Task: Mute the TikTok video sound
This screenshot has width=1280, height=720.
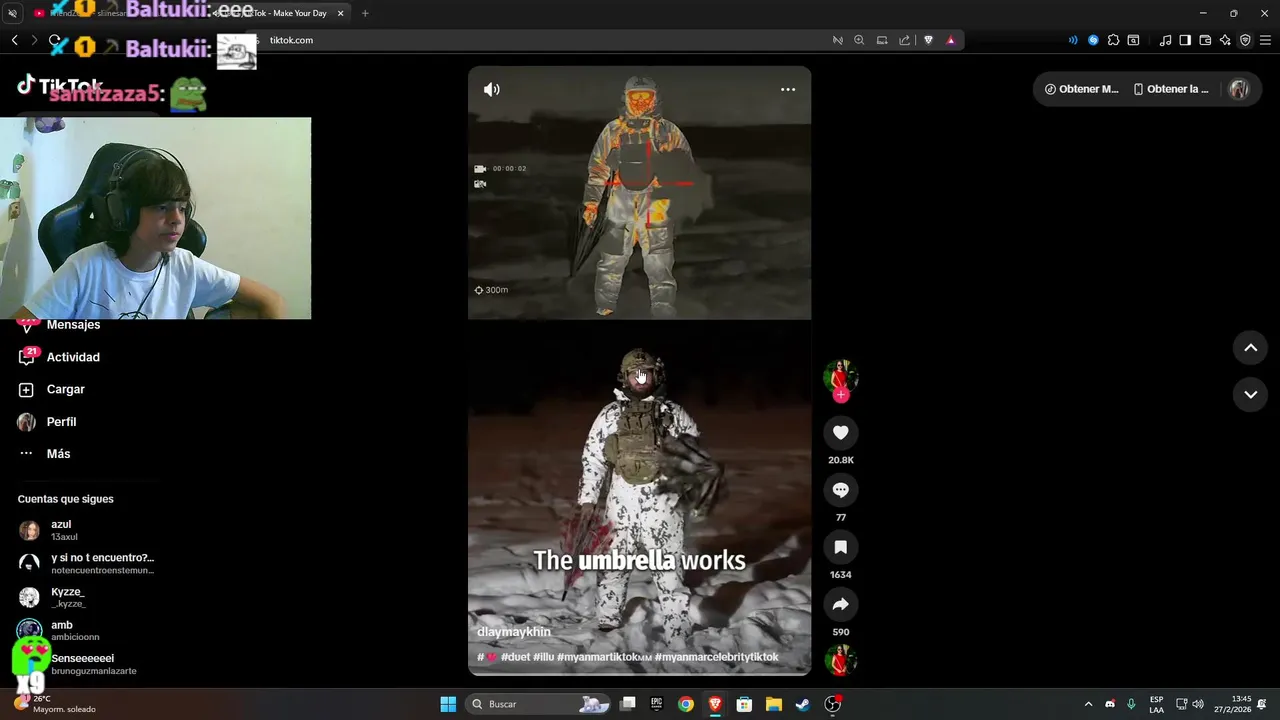Action: 491,89
